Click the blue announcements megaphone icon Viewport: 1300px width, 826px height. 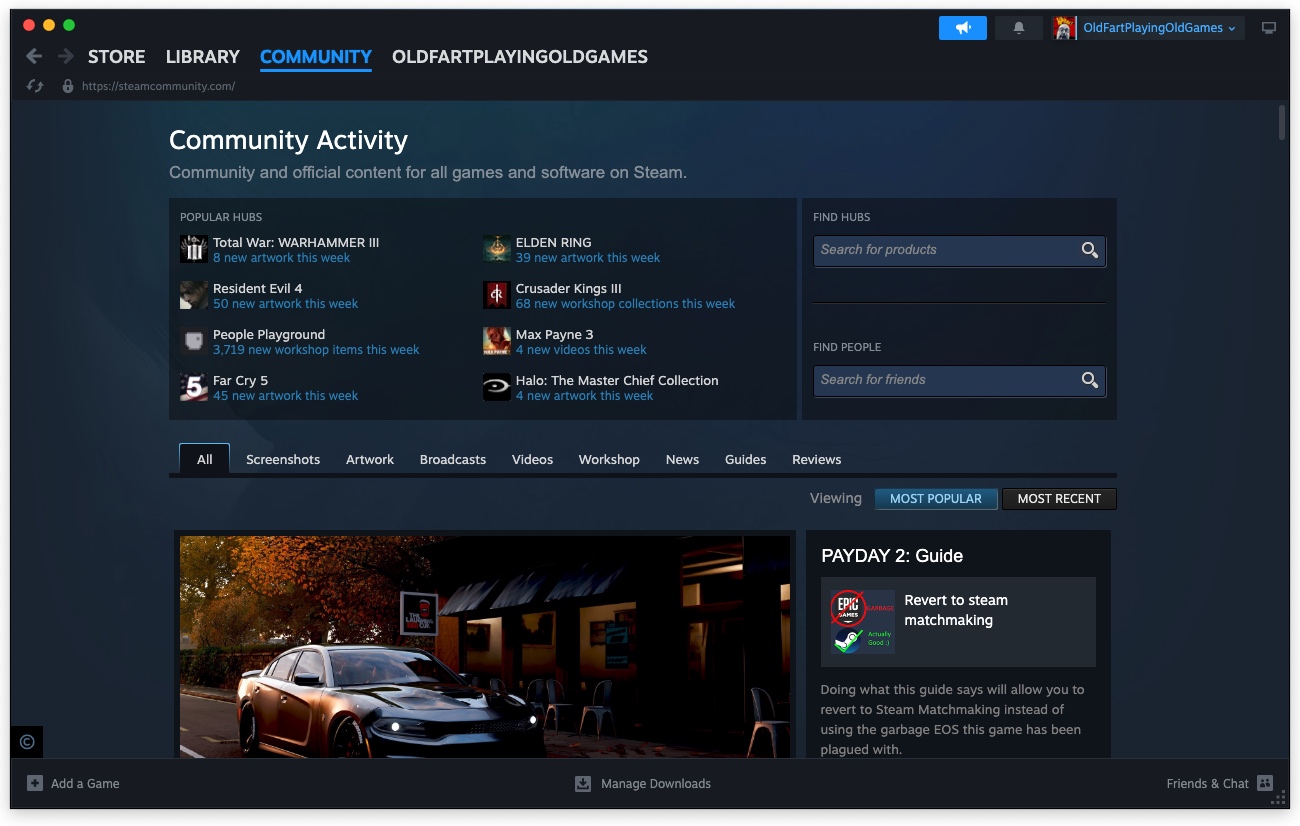click(962, 27)
